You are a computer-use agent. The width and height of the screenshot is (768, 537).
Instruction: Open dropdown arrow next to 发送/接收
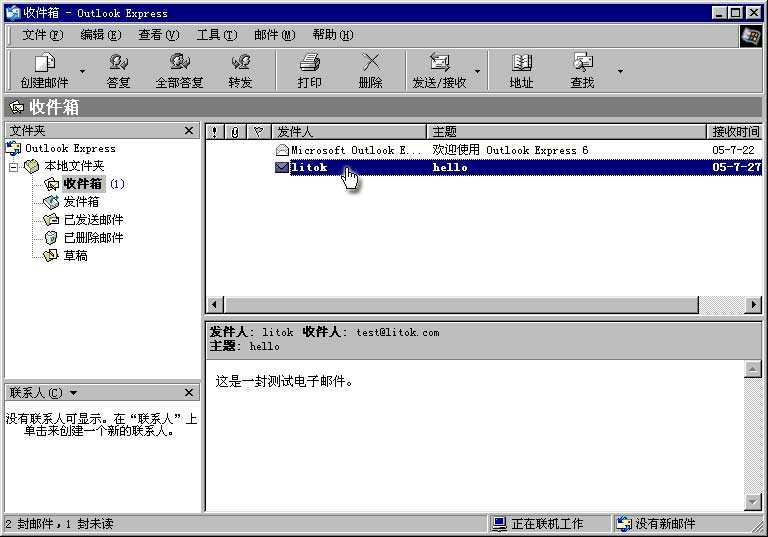coord(477,71)
